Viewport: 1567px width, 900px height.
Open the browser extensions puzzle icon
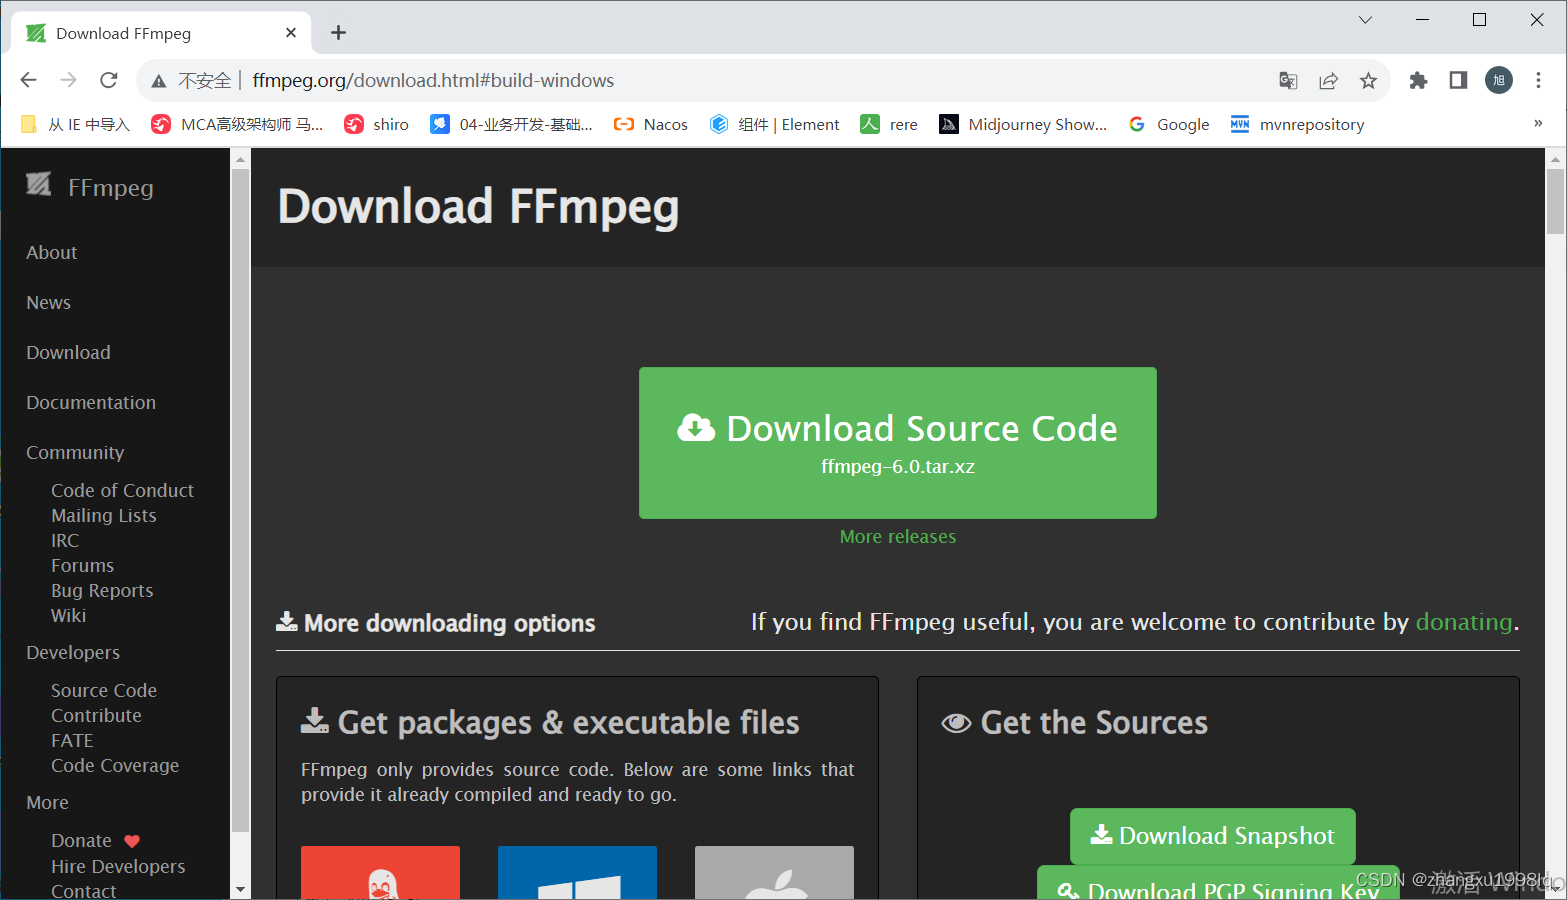tap(1418, 81)
